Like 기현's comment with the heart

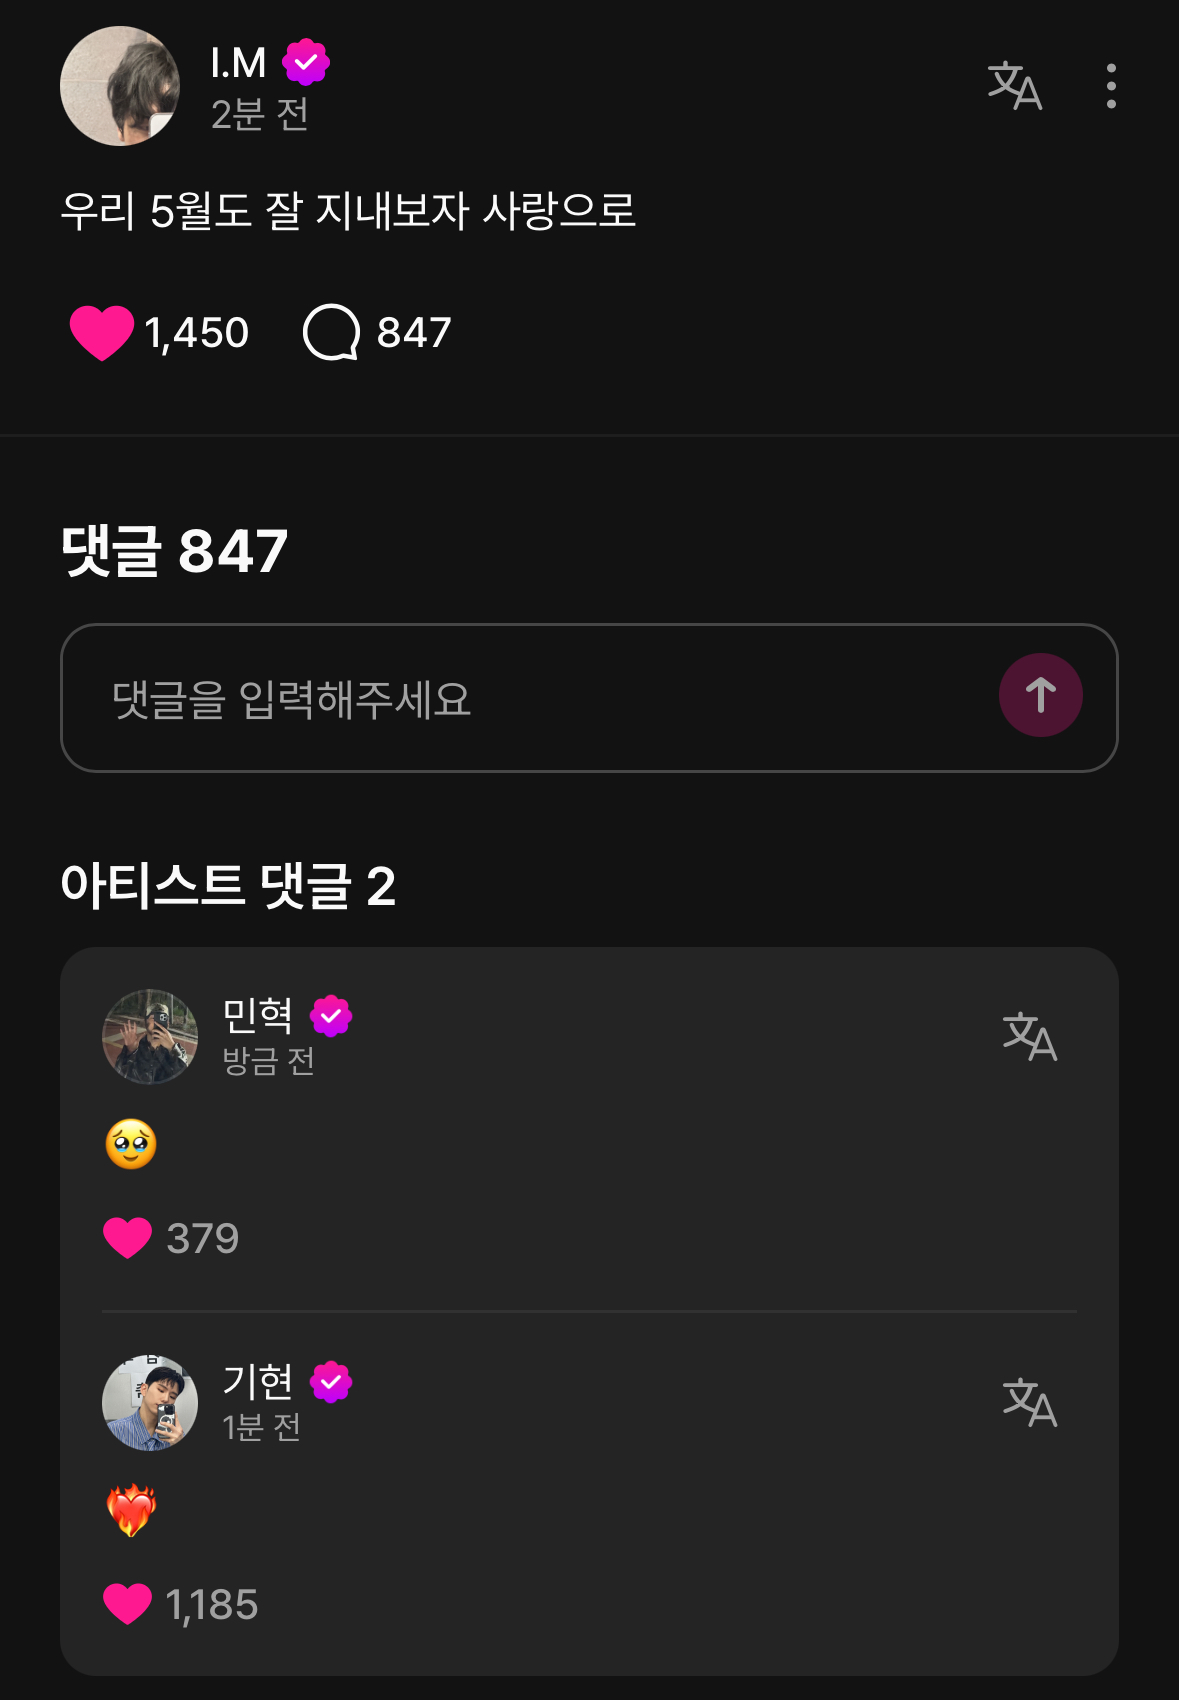128,1604
